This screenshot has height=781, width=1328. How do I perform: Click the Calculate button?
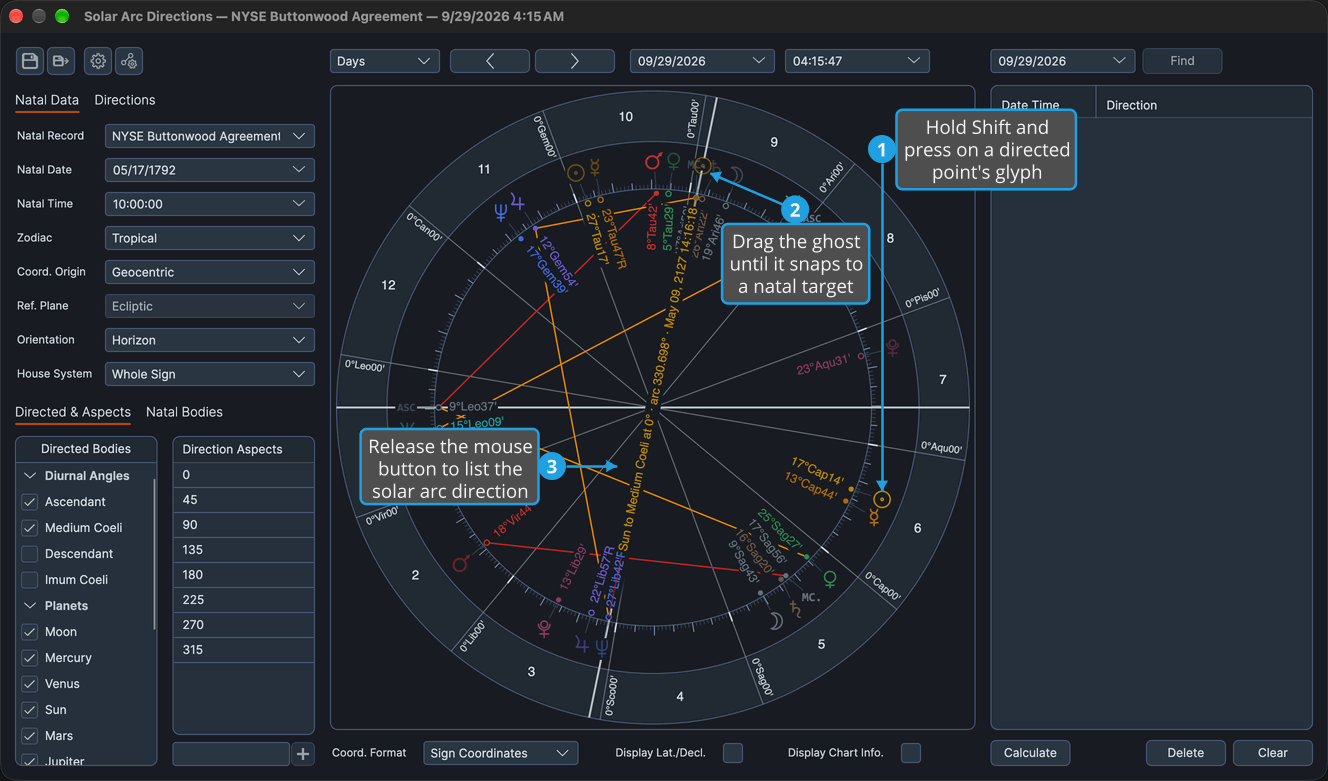pos(1030,753)
